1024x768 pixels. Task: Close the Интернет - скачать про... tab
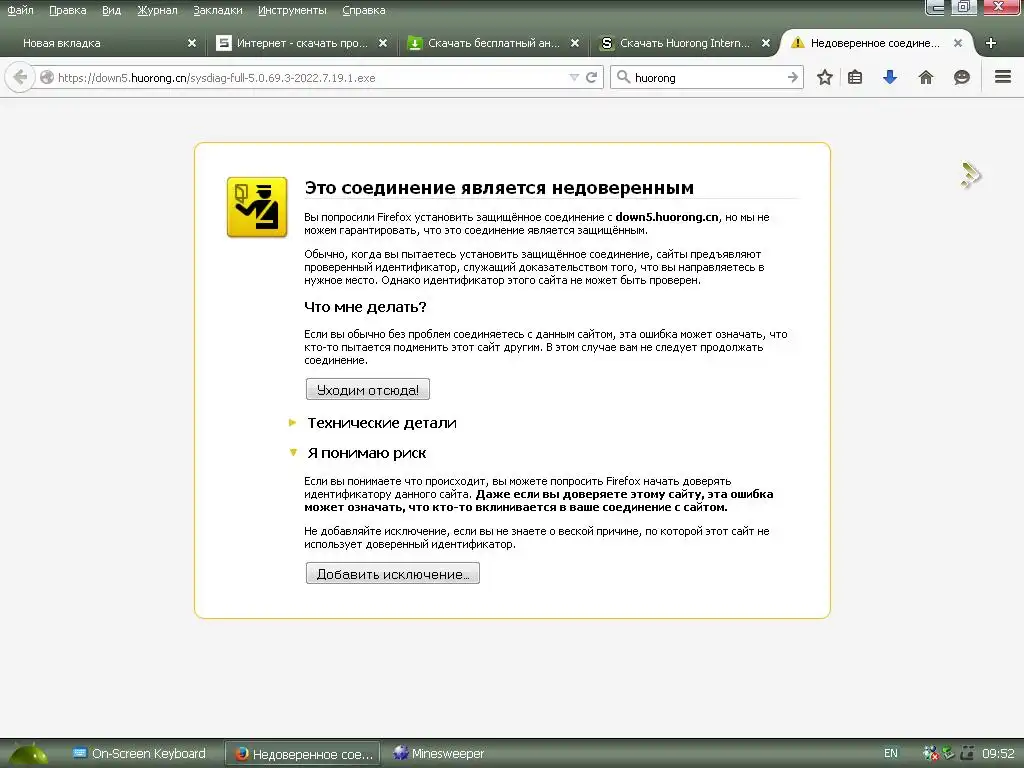tap(383, 43)
